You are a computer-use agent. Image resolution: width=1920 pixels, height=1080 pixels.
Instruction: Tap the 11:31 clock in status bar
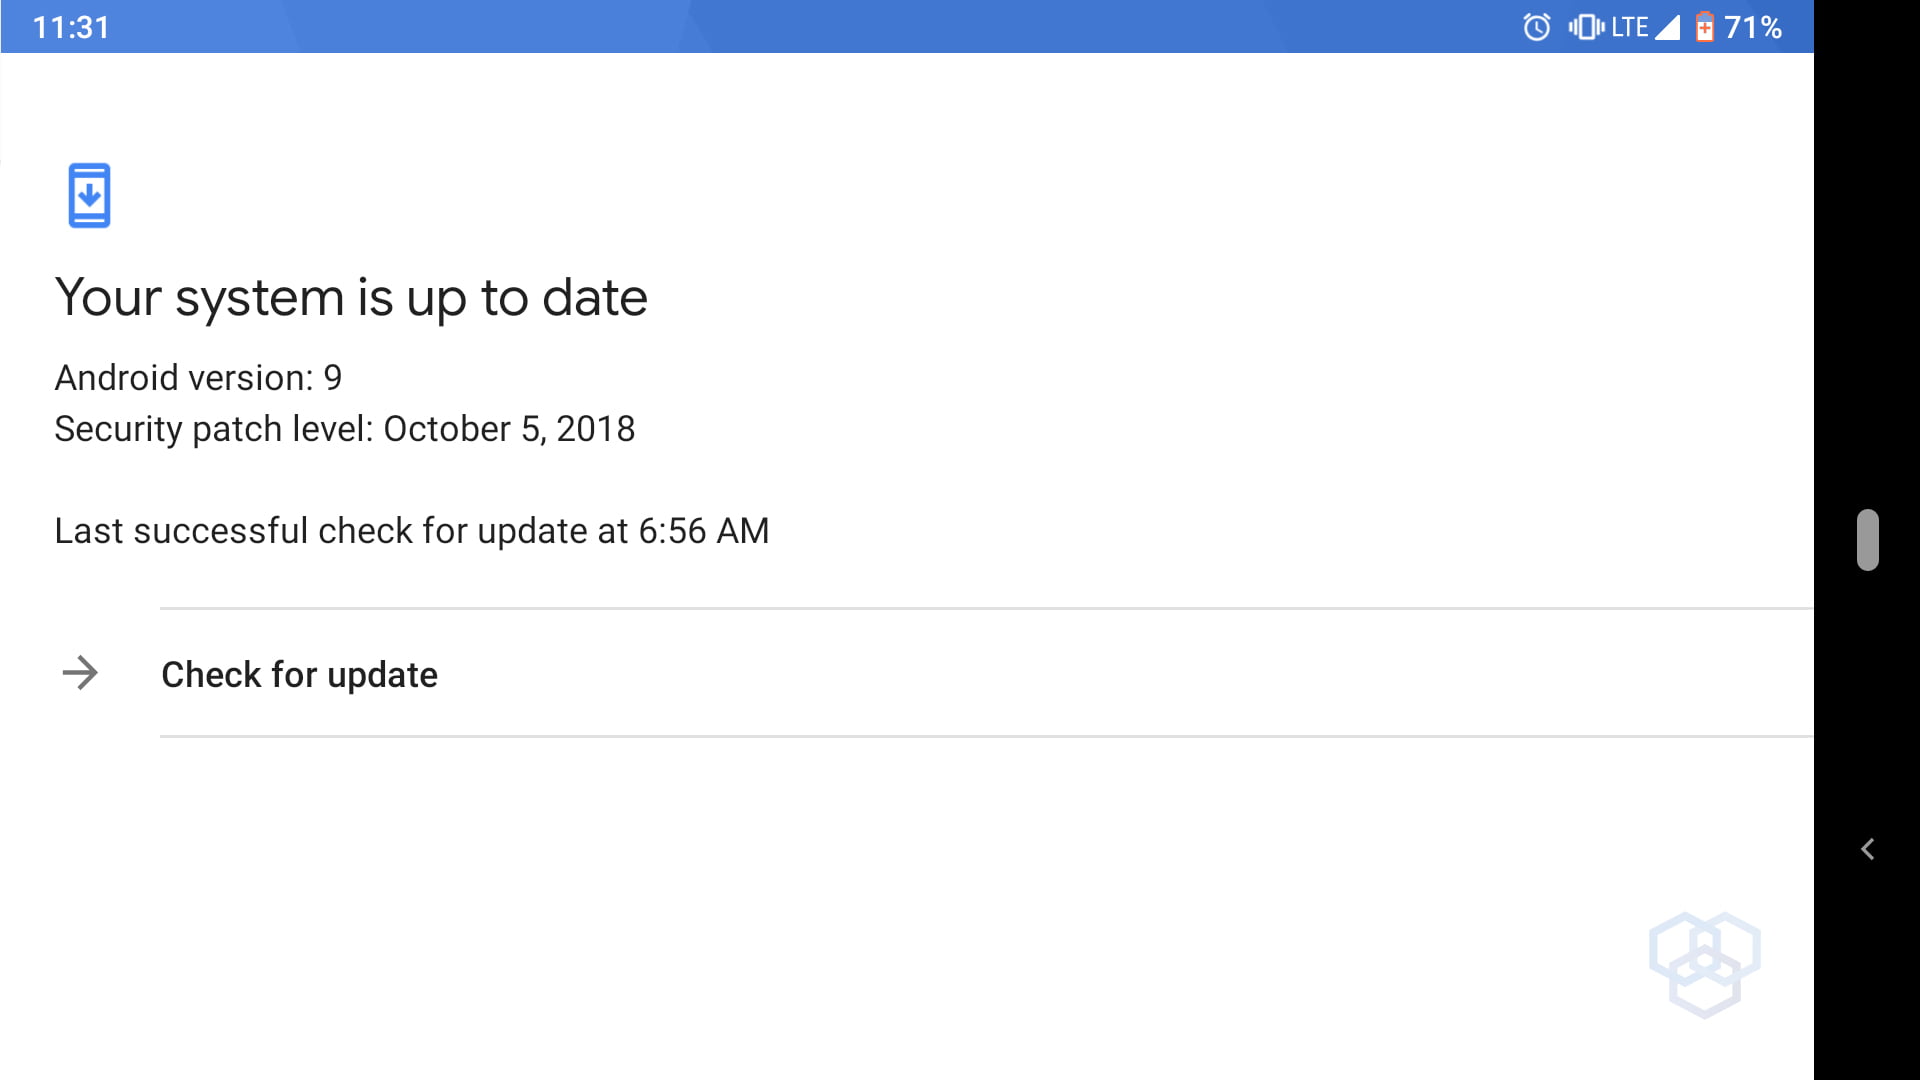coord(71,27)
